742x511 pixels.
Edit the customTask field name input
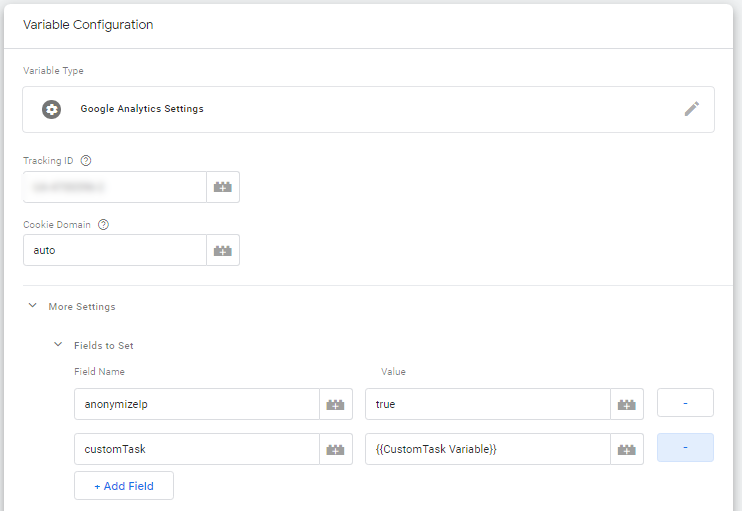pos(197,449)
